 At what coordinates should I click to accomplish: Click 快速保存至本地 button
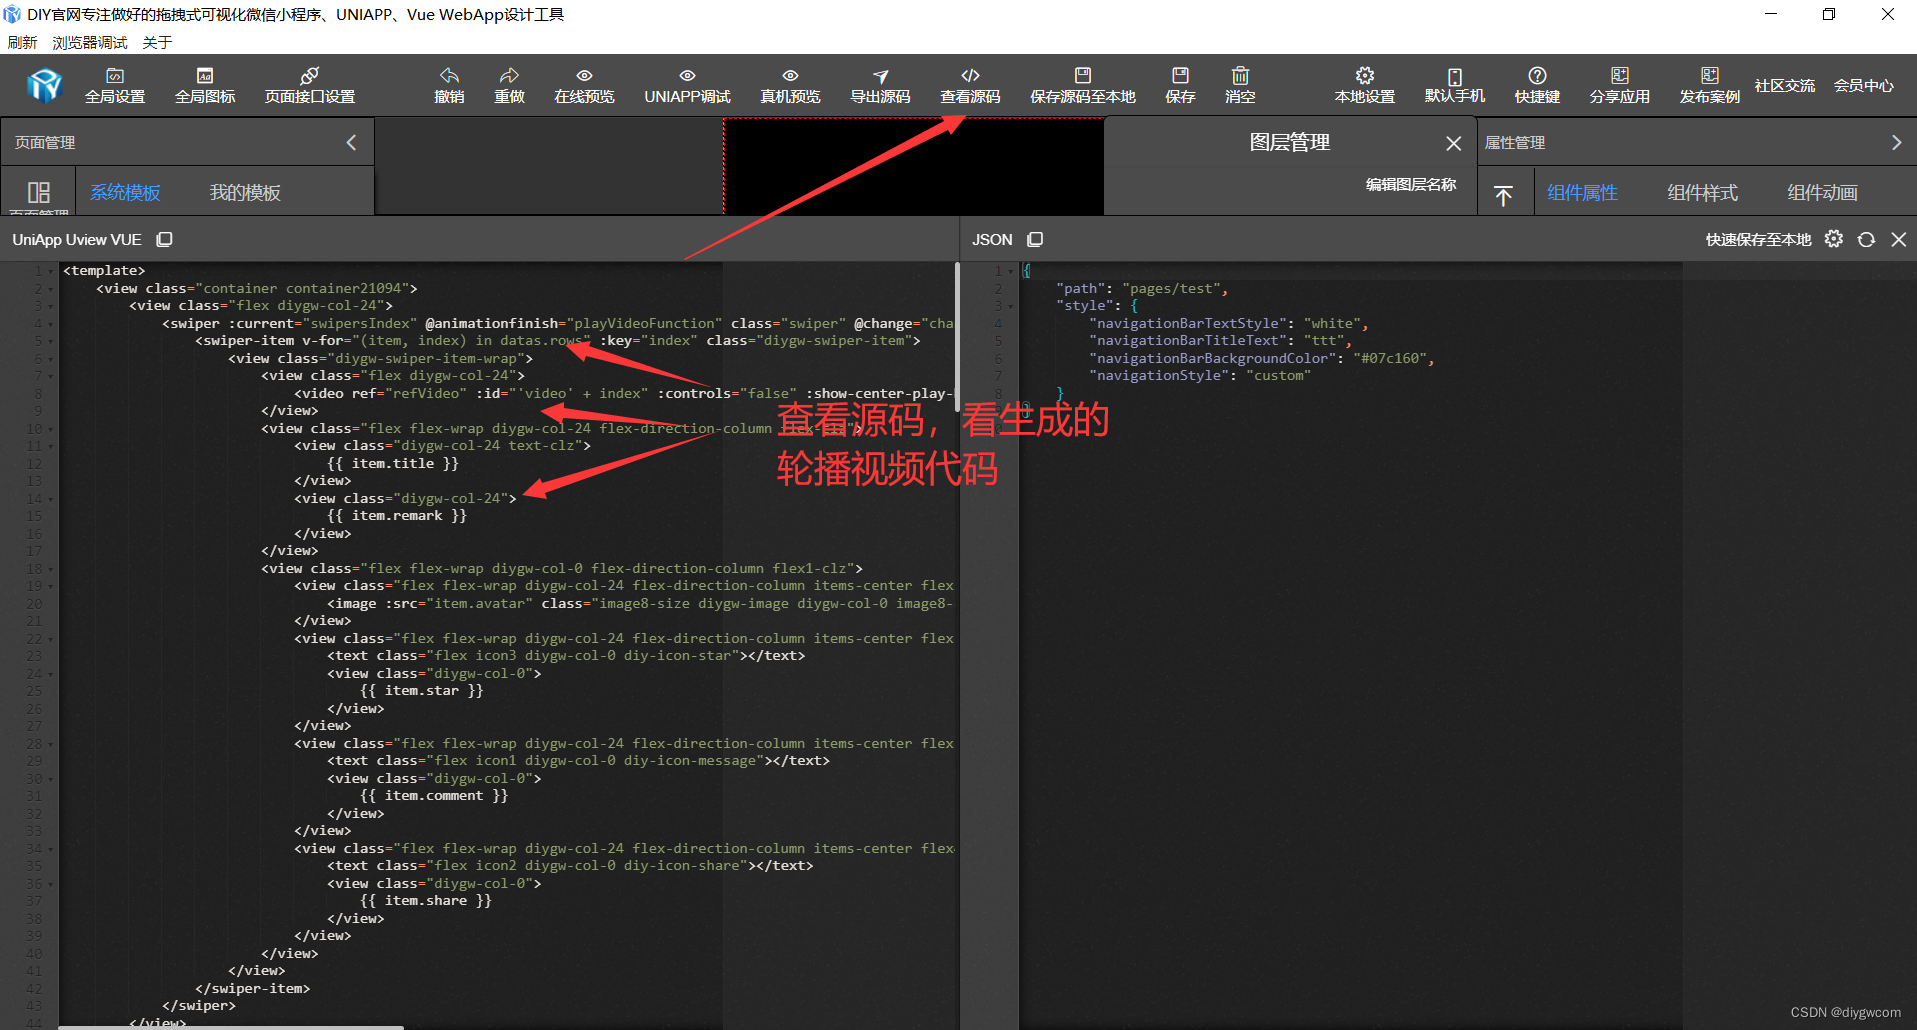1758,239
